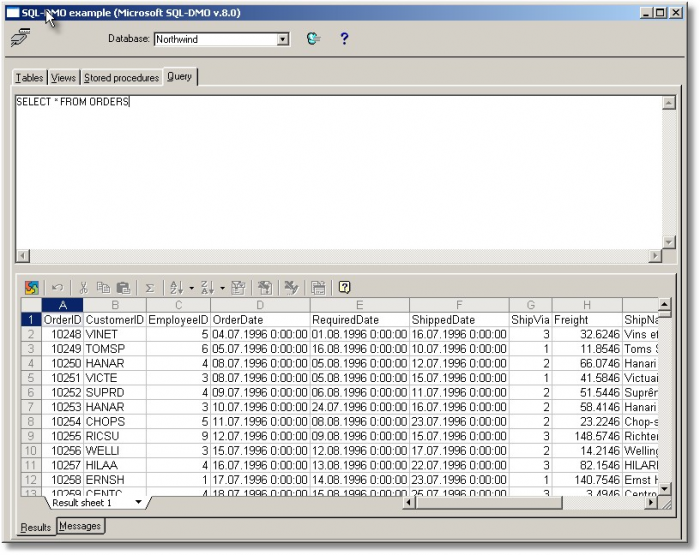This screenshot has width=700, height=555.
Task: Click the spreadsheet horizontal scroll left arrow
Action: click(x=408, y=503)
